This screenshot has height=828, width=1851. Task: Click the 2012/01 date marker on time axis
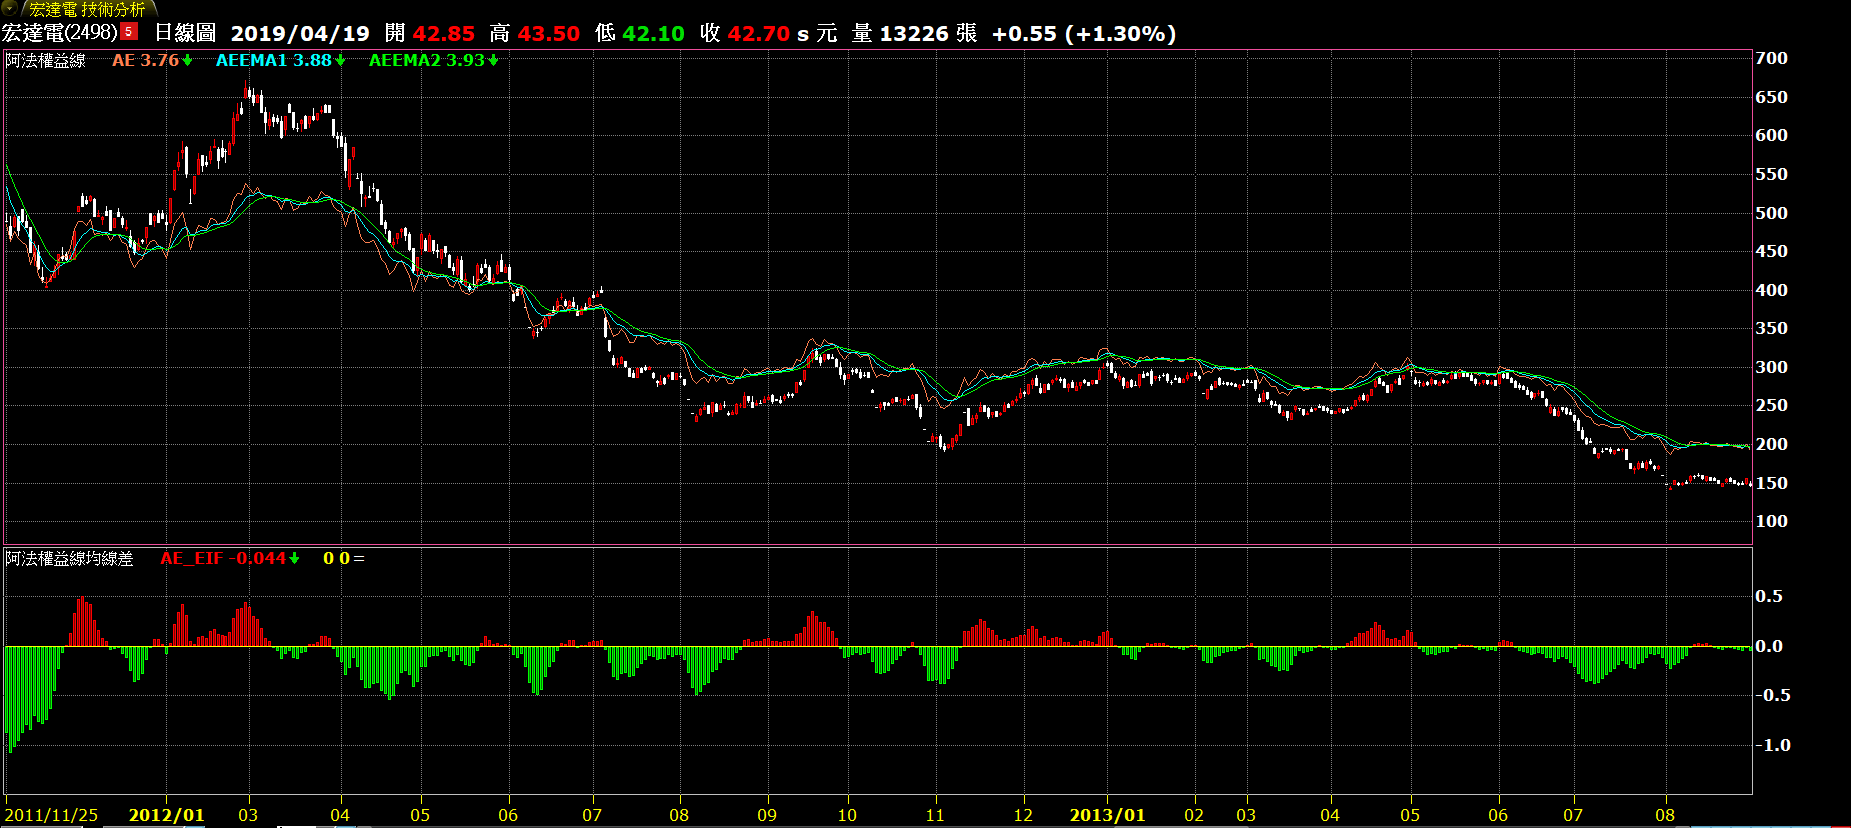pyautogui.click(x=166, y=815)
